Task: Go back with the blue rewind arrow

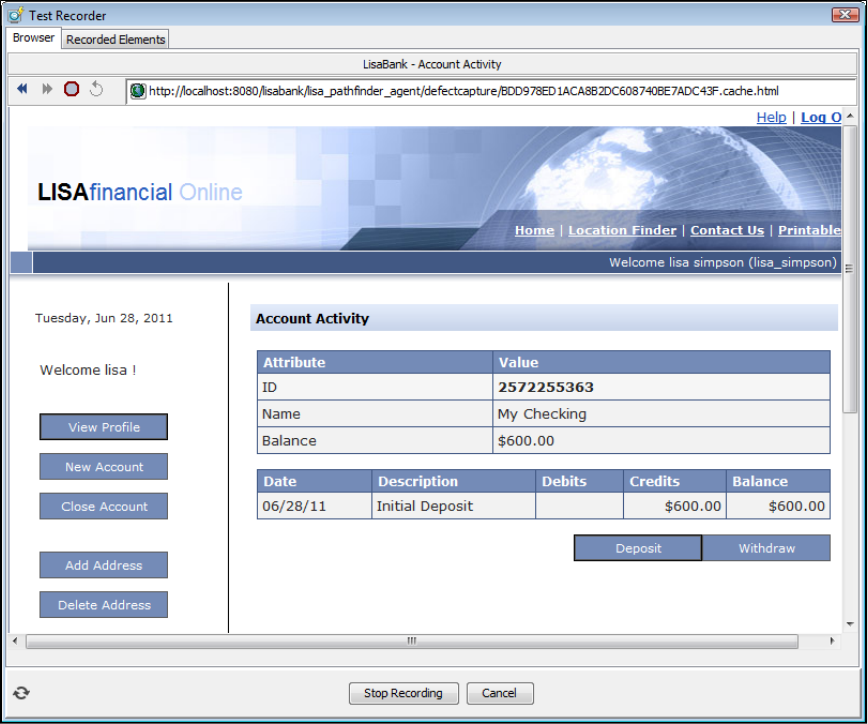Action: 22,89
